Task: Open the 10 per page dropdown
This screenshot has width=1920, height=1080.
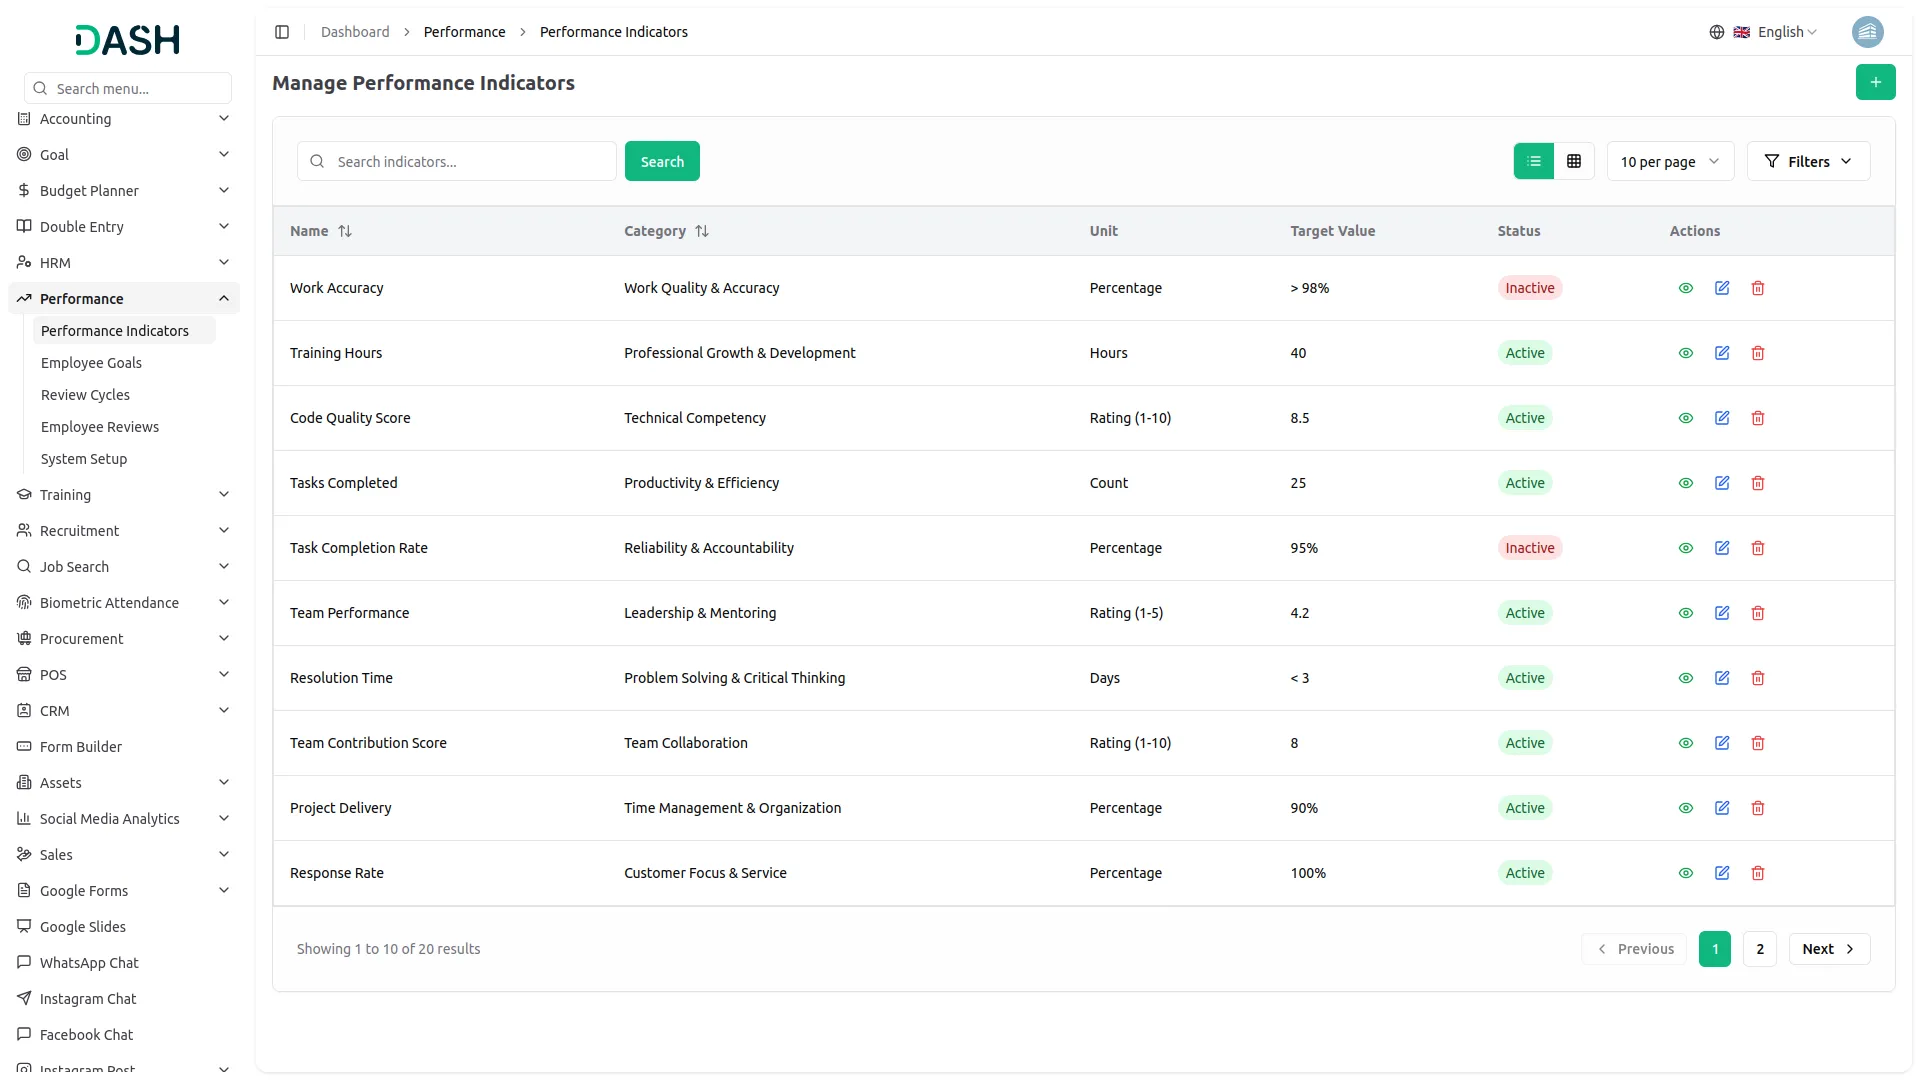Action: point(1669,161)
